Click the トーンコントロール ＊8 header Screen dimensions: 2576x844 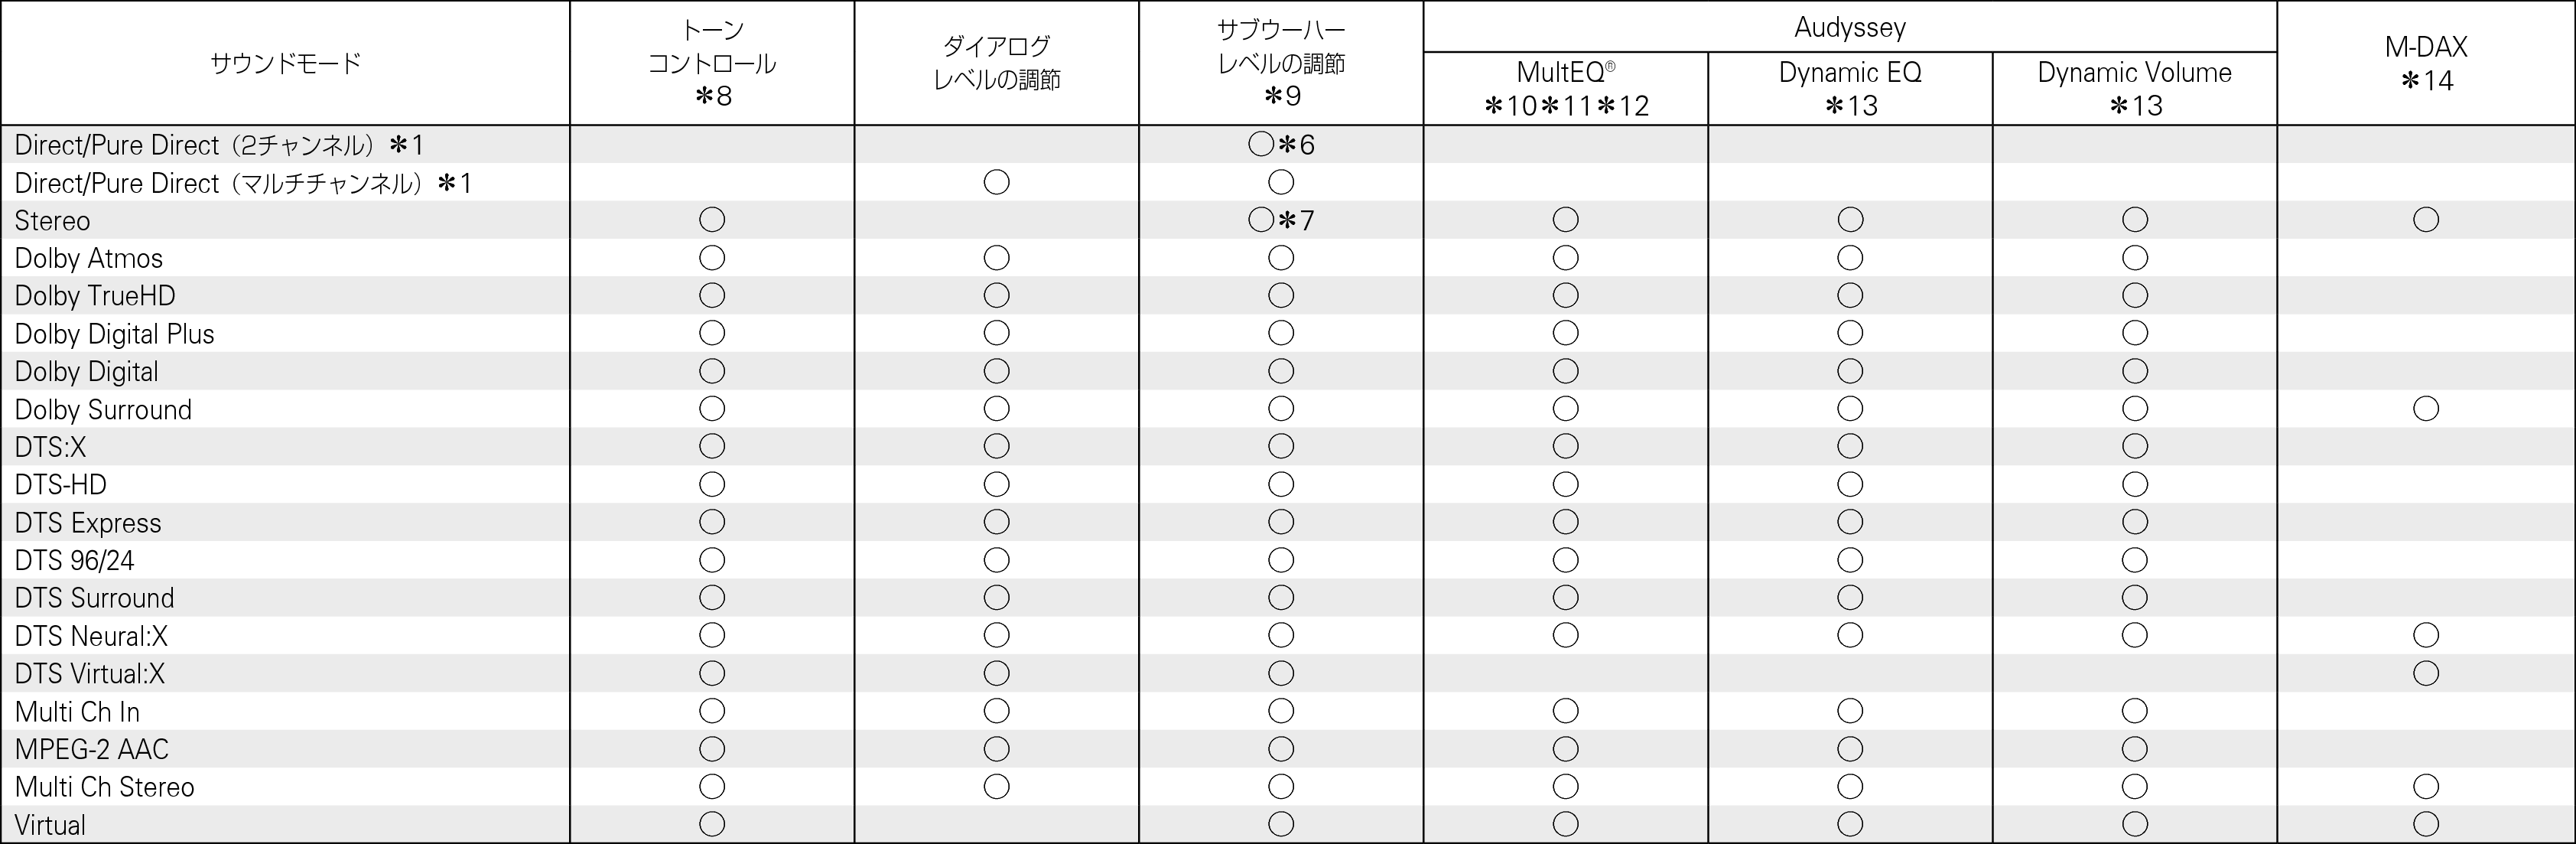pos(712,63)
